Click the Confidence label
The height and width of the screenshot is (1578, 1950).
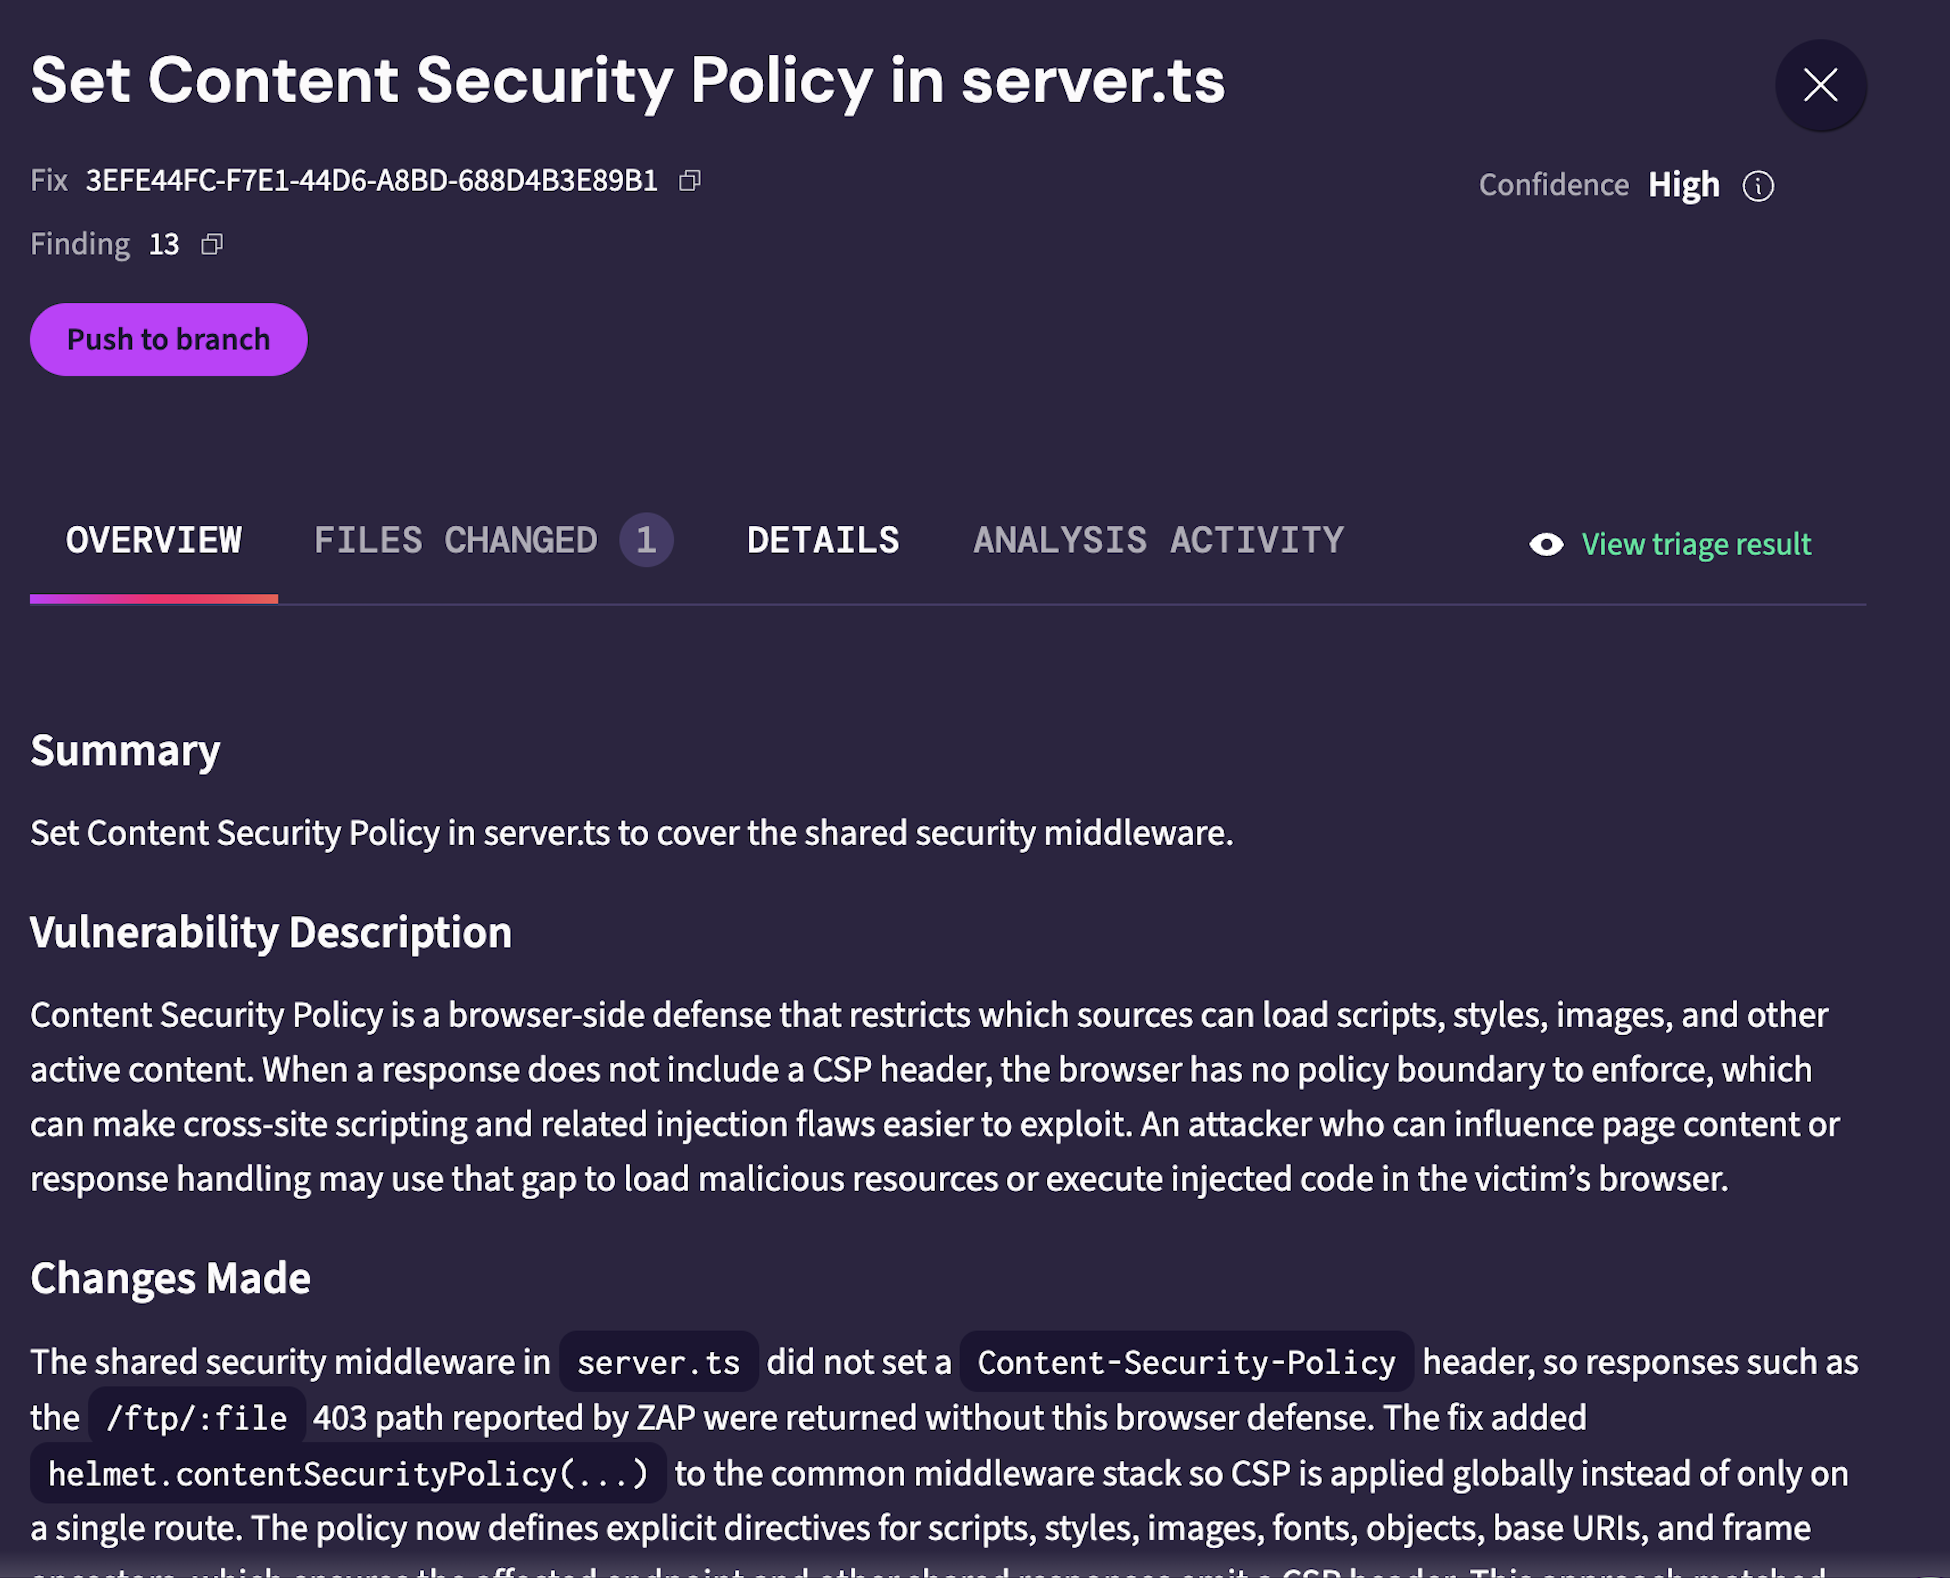pos(1554,186)
